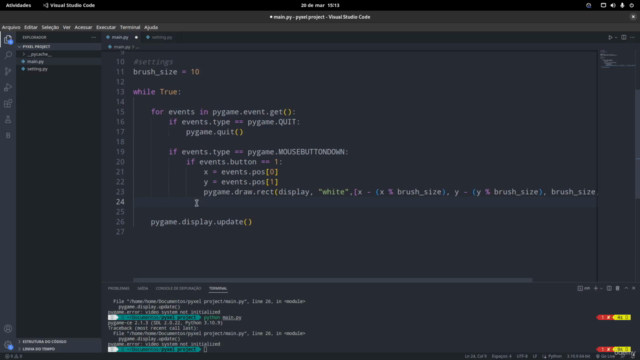
Task: Open setting.py in the Explorer tree
Action: pos(59,69)
